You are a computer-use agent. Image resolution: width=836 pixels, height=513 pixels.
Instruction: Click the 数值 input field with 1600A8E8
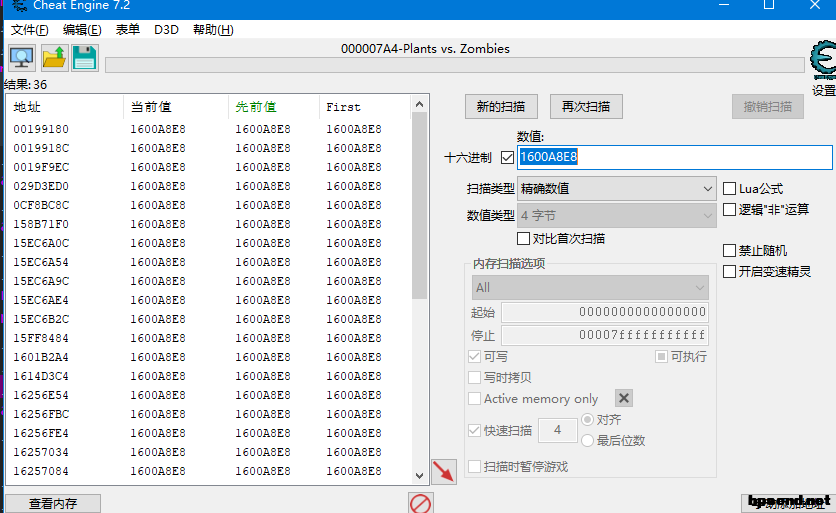[674, 157]
